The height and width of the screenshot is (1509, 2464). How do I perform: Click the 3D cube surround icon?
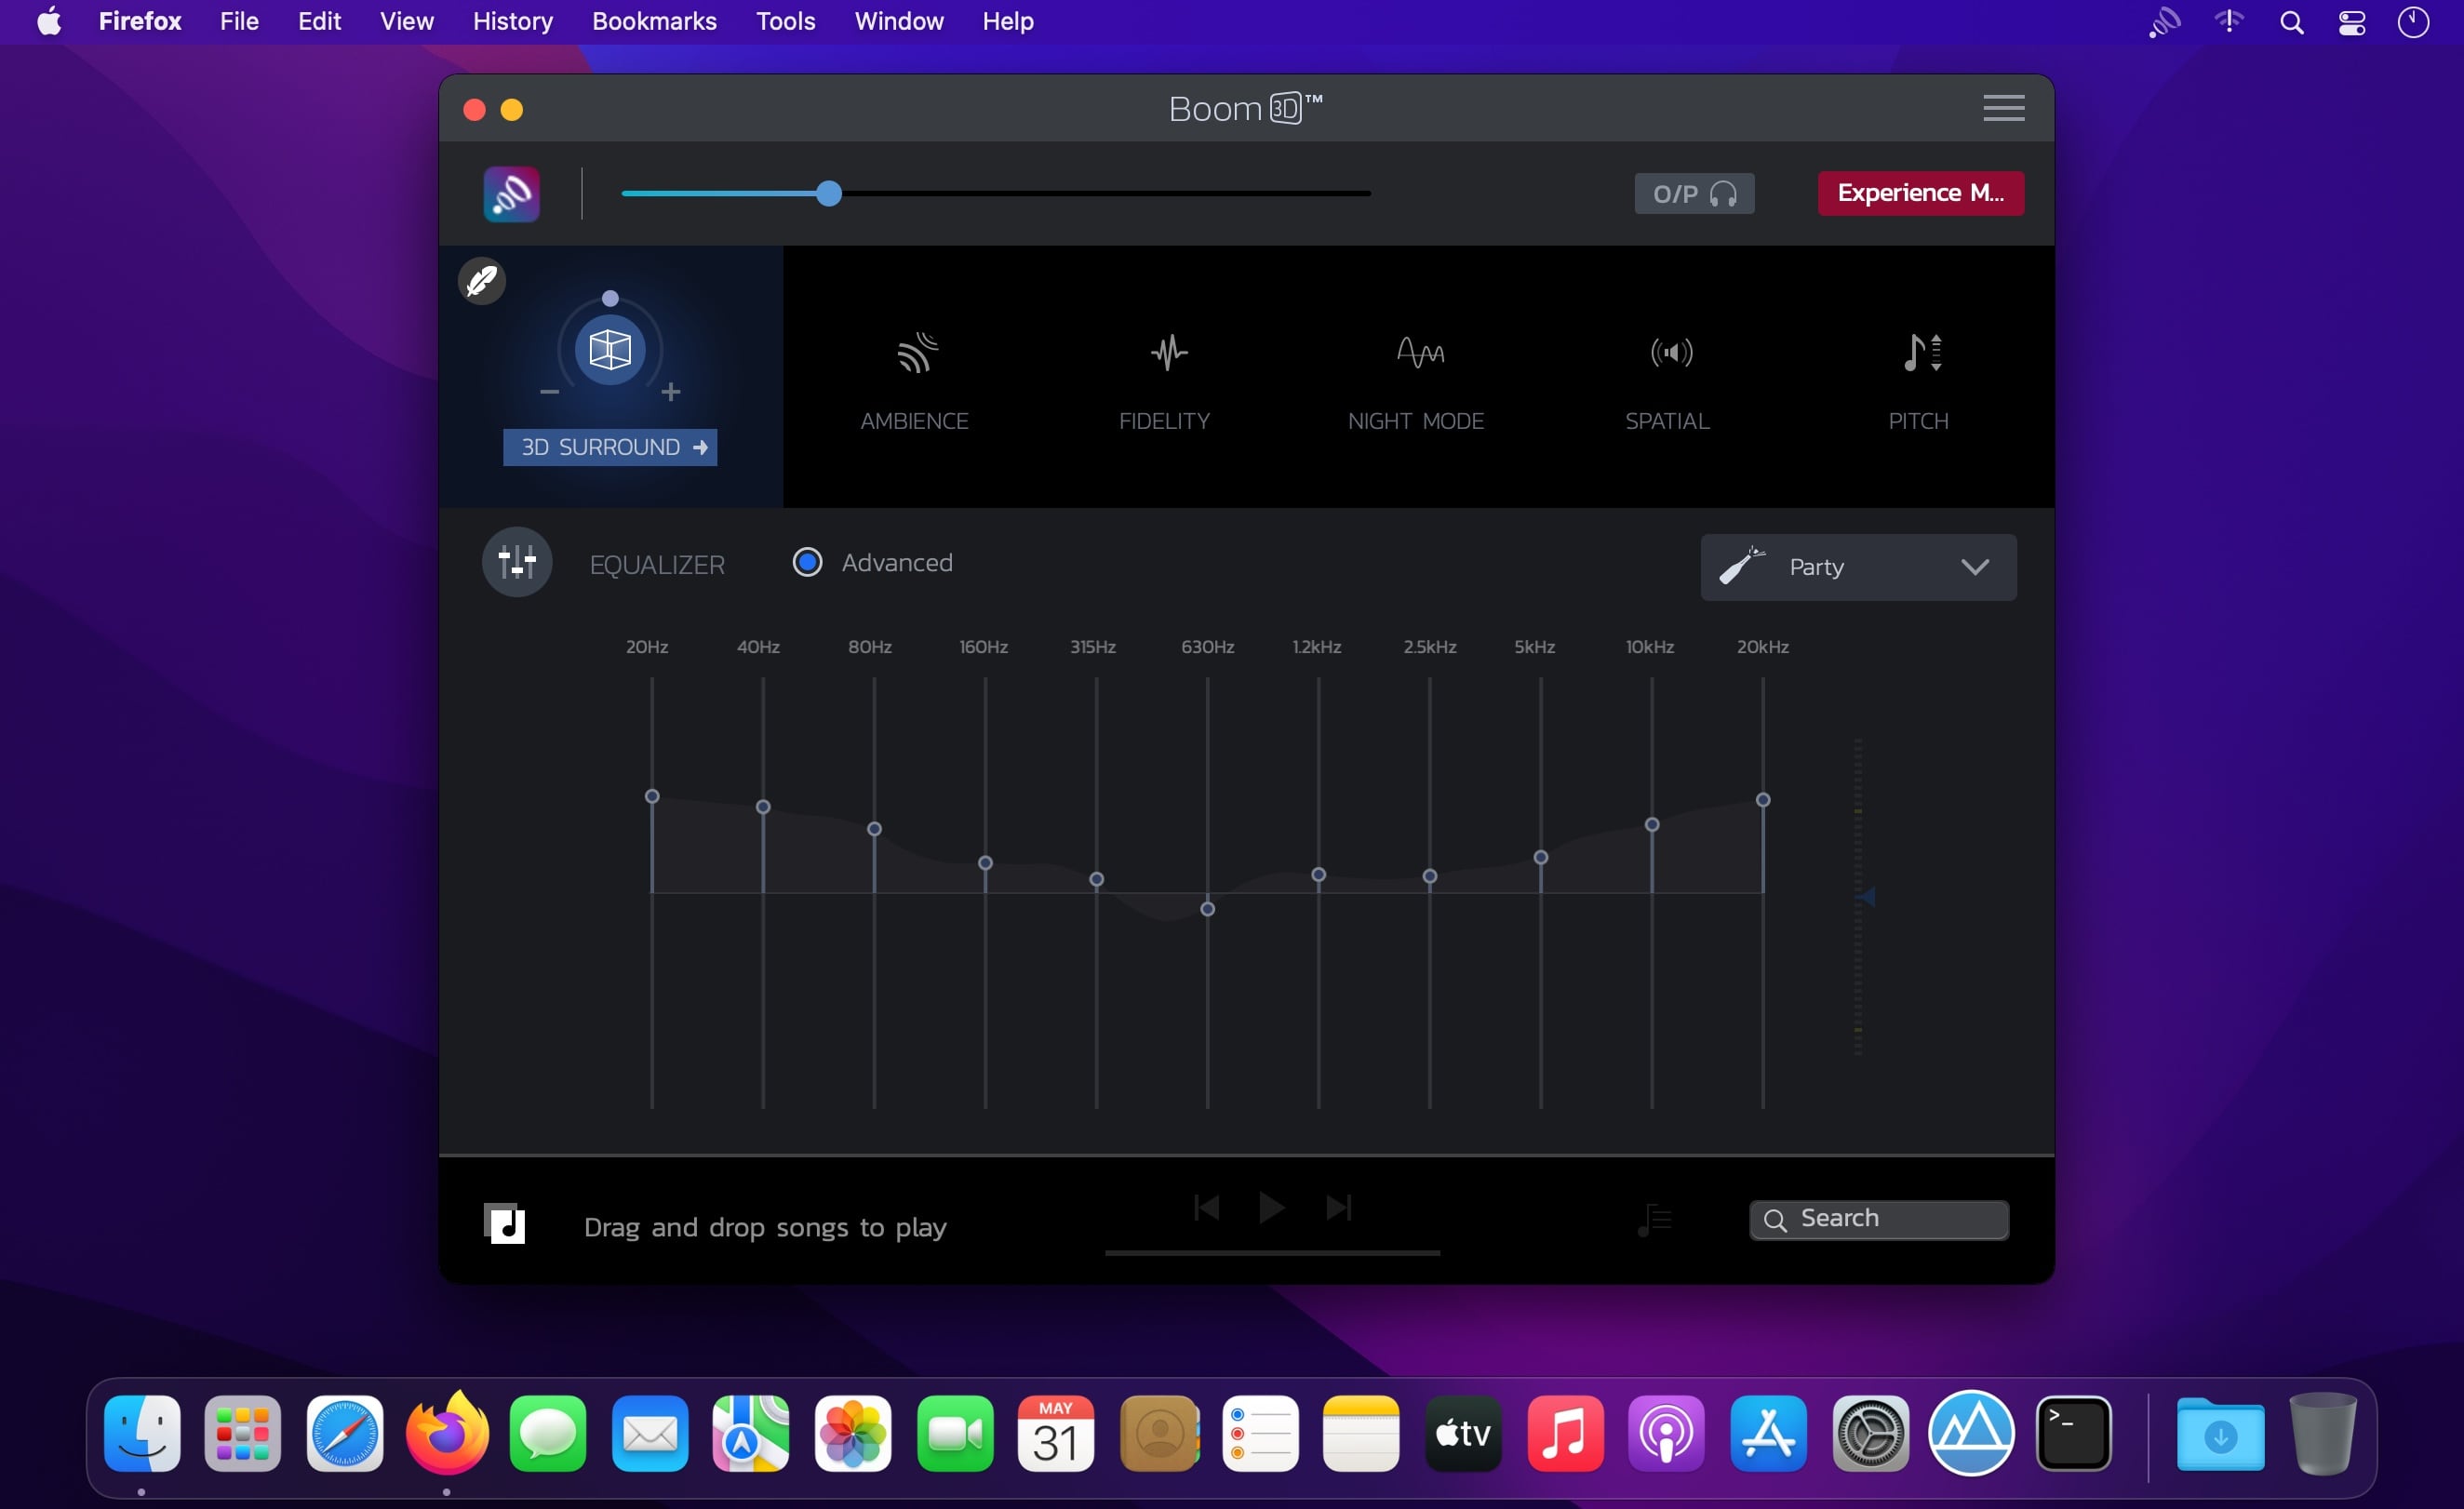[610, 350]
